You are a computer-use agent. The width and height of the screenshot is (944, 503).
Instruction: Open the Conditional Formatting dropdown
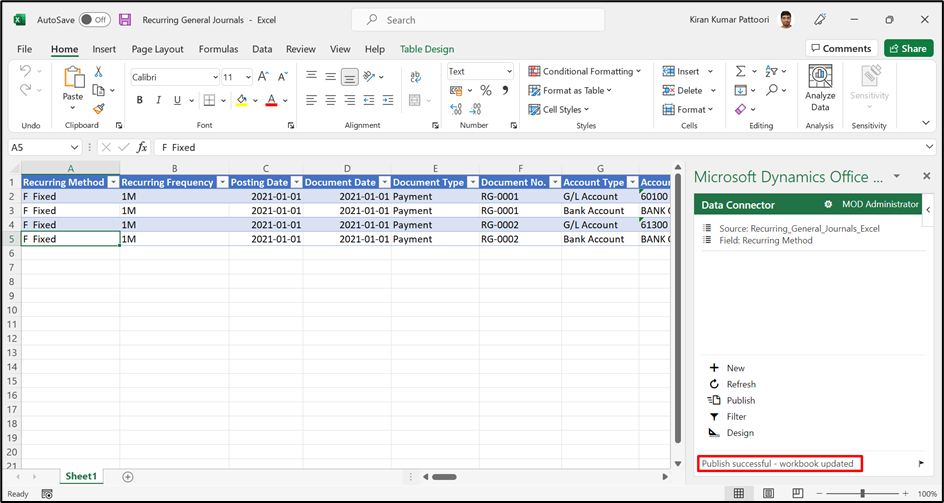(585, 72)
